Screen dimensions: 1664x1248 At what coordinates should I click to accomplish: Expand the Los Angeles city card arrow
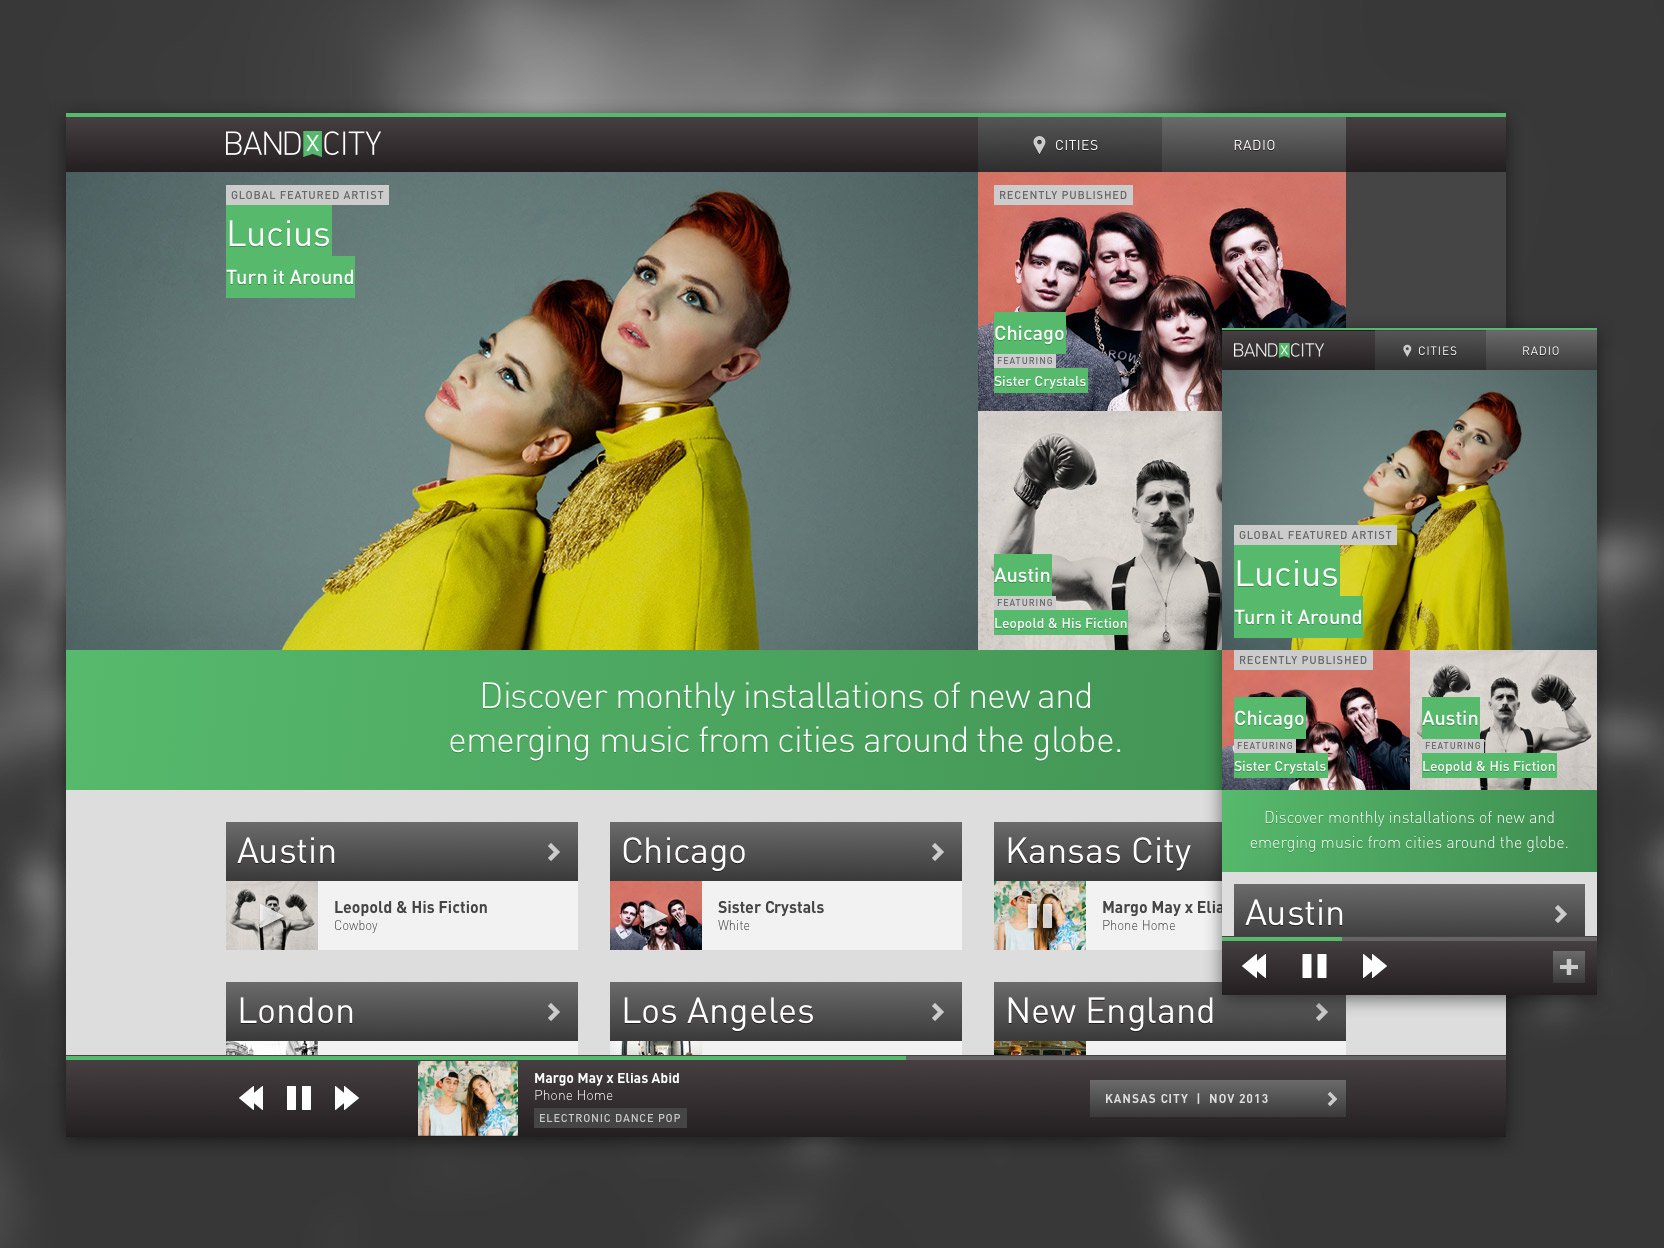coord(937,1012)
